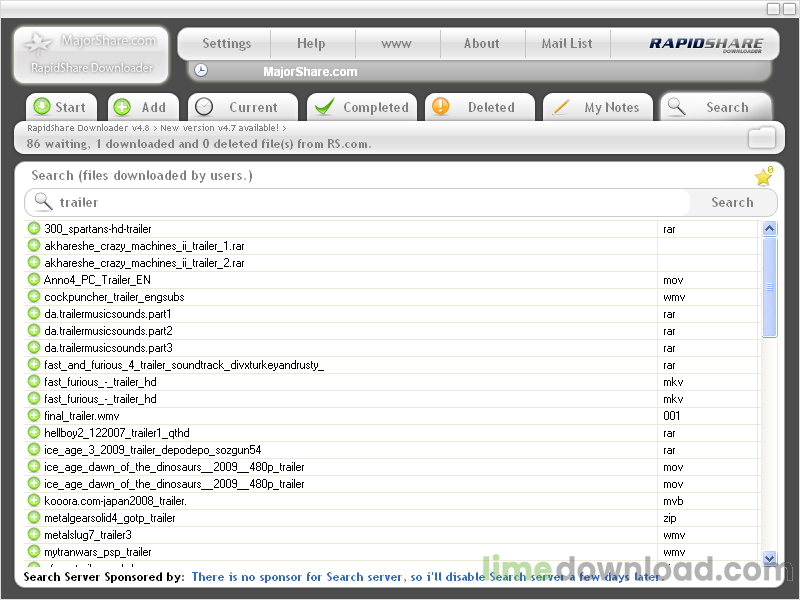The height and width of the screenshot is (600, 800).
Task: Click the RapidShare Downloader v4.8 label
Action: pyautogui.click(x=88, y=128)
